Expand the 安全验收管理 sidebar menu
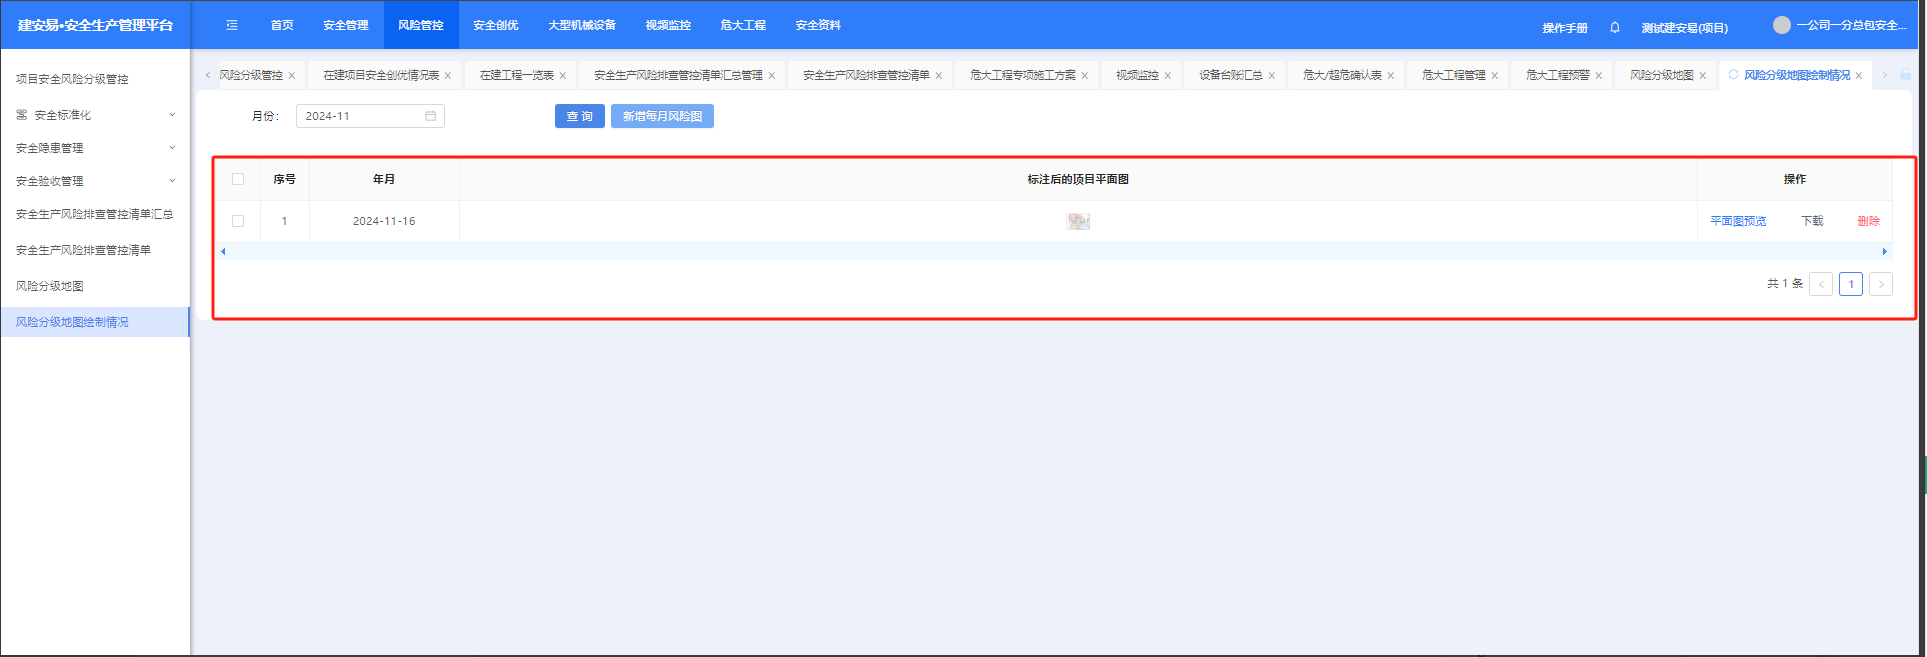 pyautogui.click(x=172, y=181)
